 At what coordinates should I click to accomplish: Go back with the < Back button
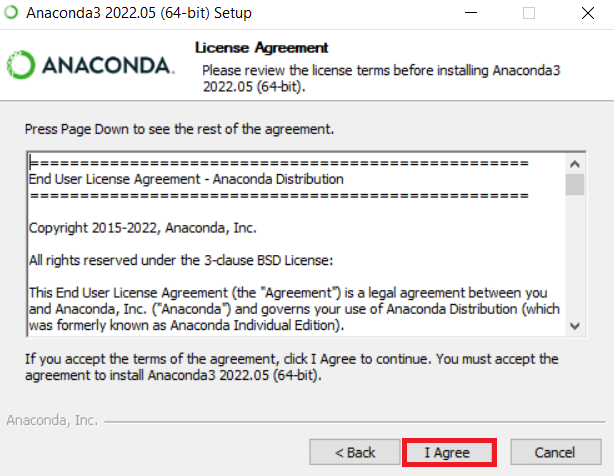[355, 453]
